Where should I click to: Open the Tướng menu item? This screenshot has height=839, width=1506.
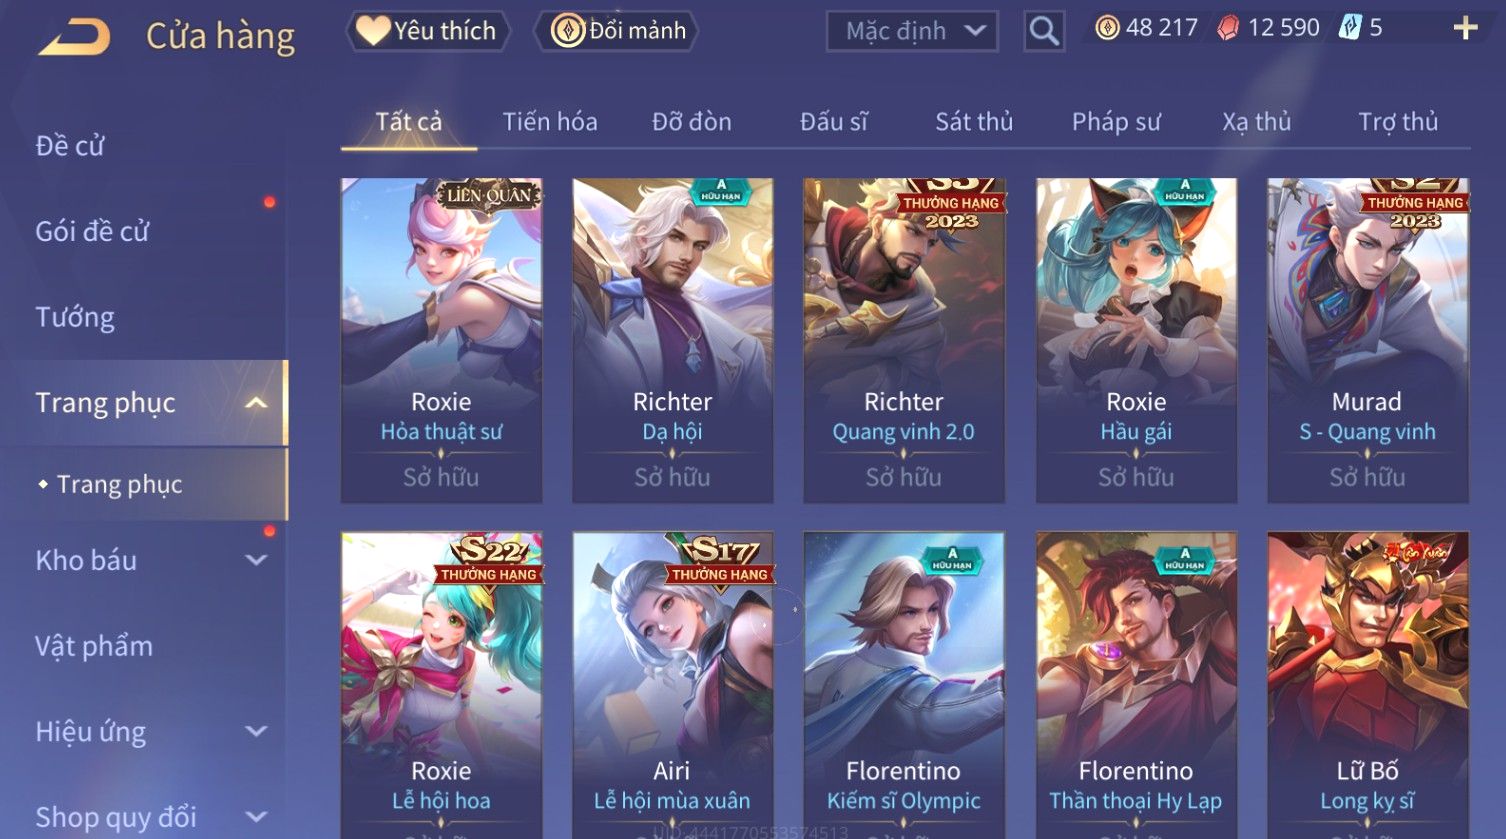coord(75,317)
